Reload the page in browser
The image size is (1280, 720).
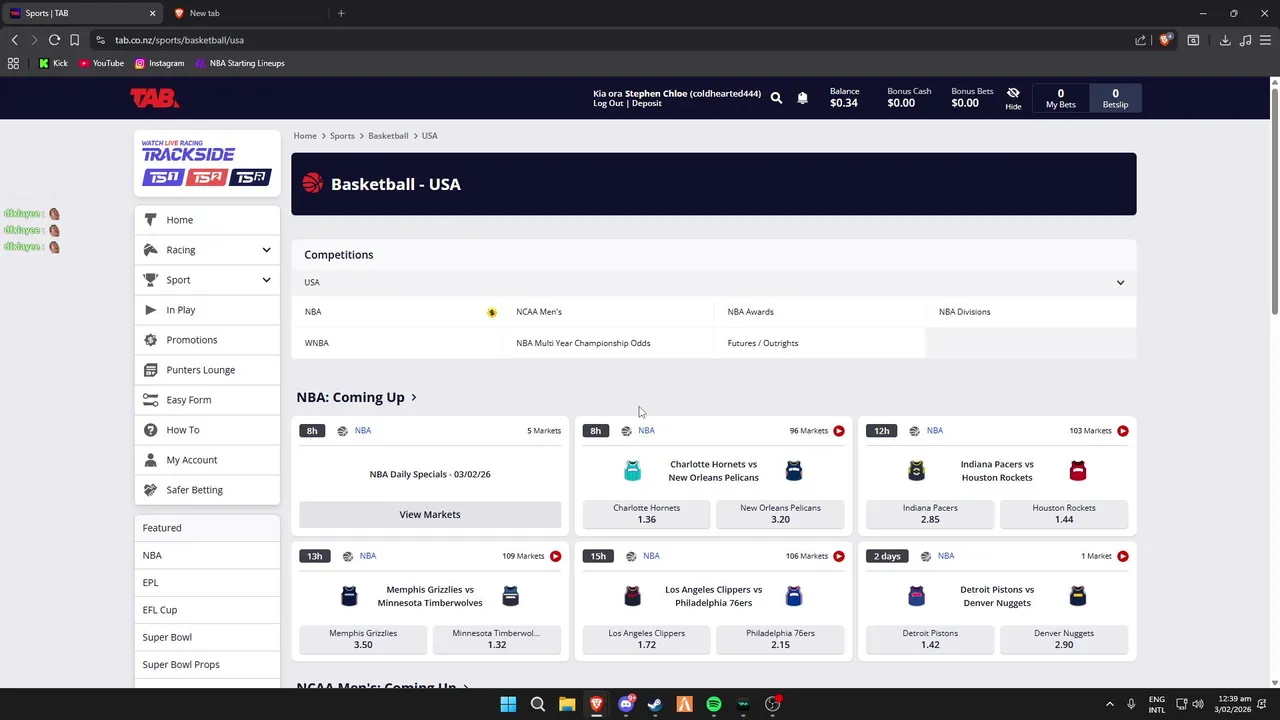pos(54,40)
